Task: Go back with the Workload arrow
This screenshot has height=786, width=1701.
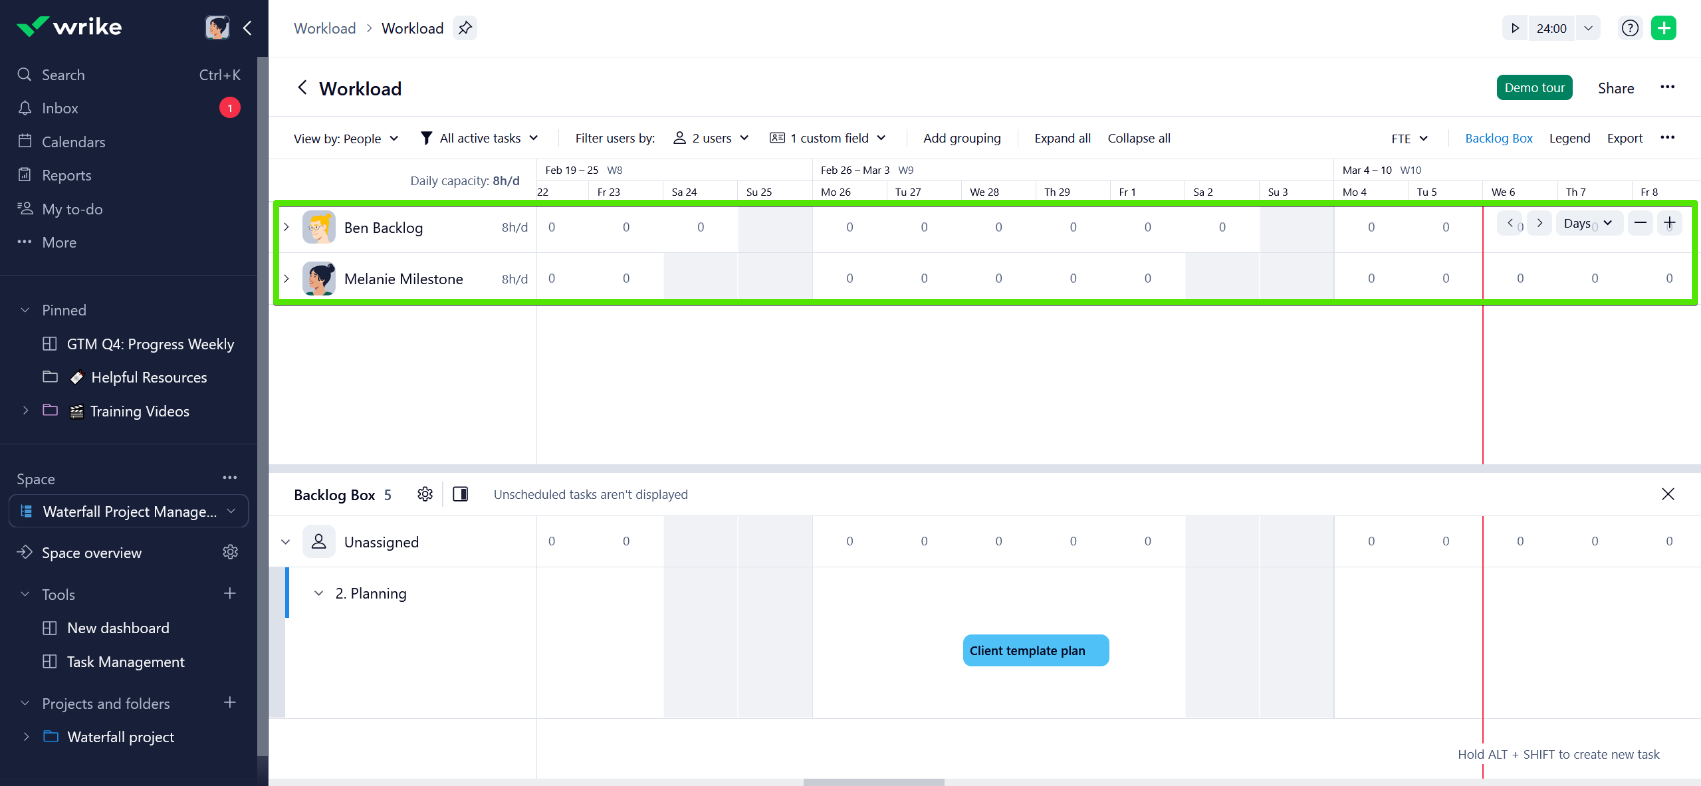Action: 302,88
